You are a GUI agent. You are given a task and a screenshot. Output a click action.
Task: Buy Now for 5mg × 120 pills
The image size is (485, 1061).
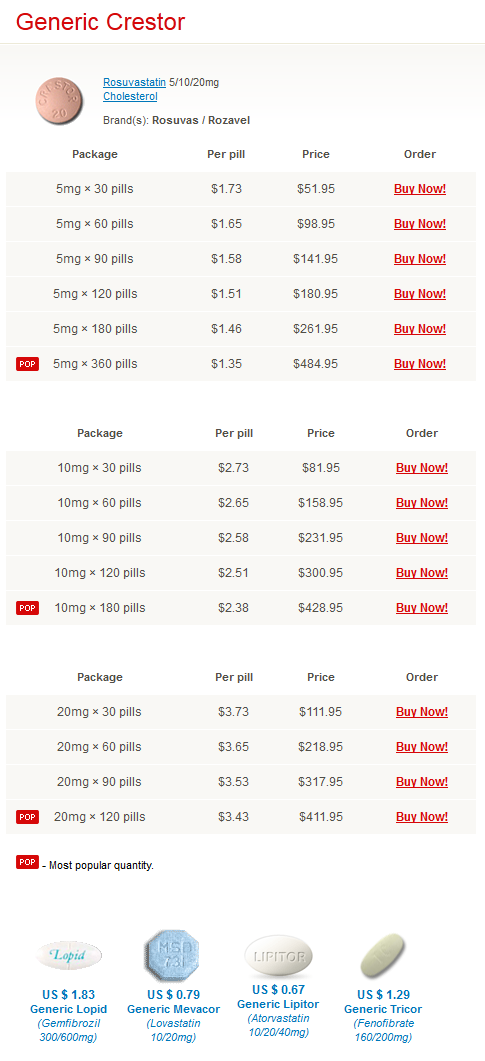click(x=420, y=294)
